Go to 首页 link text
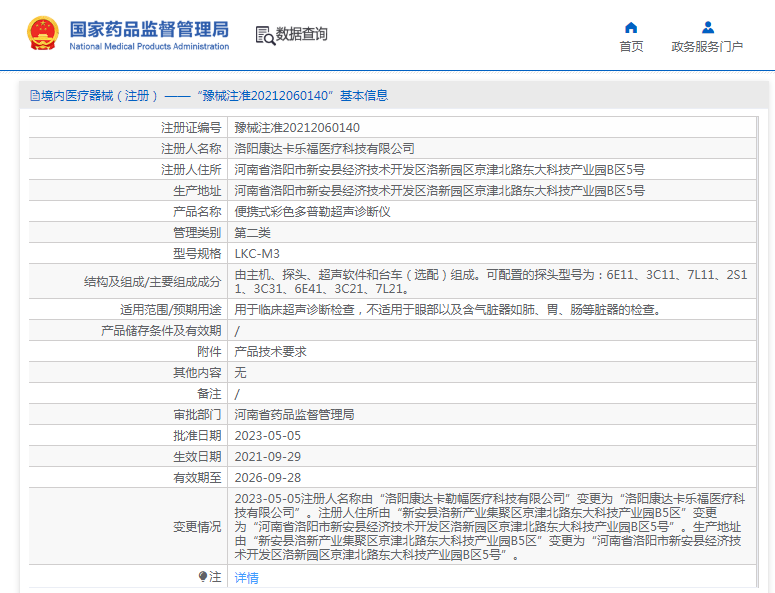Image resolution: width=775 pixels, height=593 pixels. [631, 46]
